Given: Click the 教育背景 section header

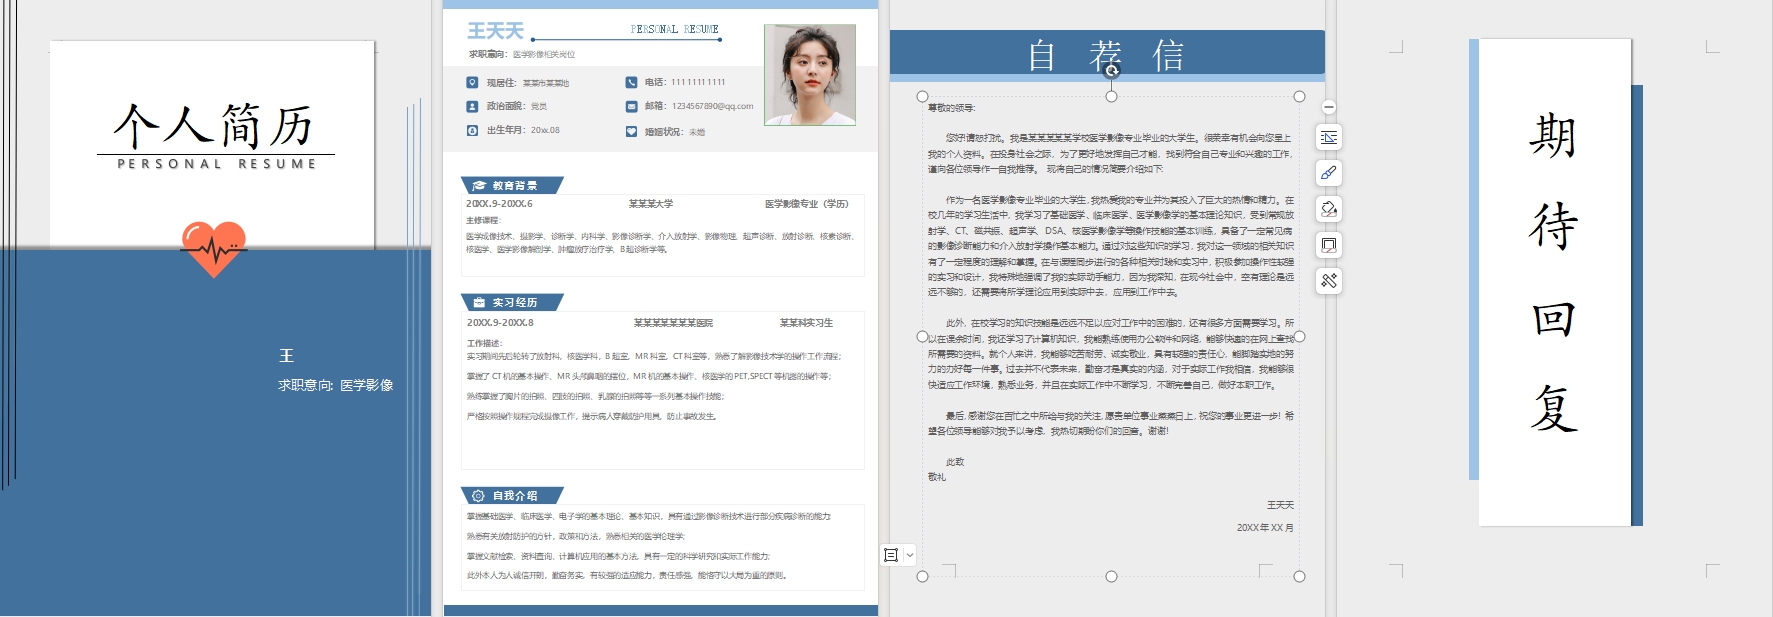Looking at the screenshot, I should (x=513, y=185).
